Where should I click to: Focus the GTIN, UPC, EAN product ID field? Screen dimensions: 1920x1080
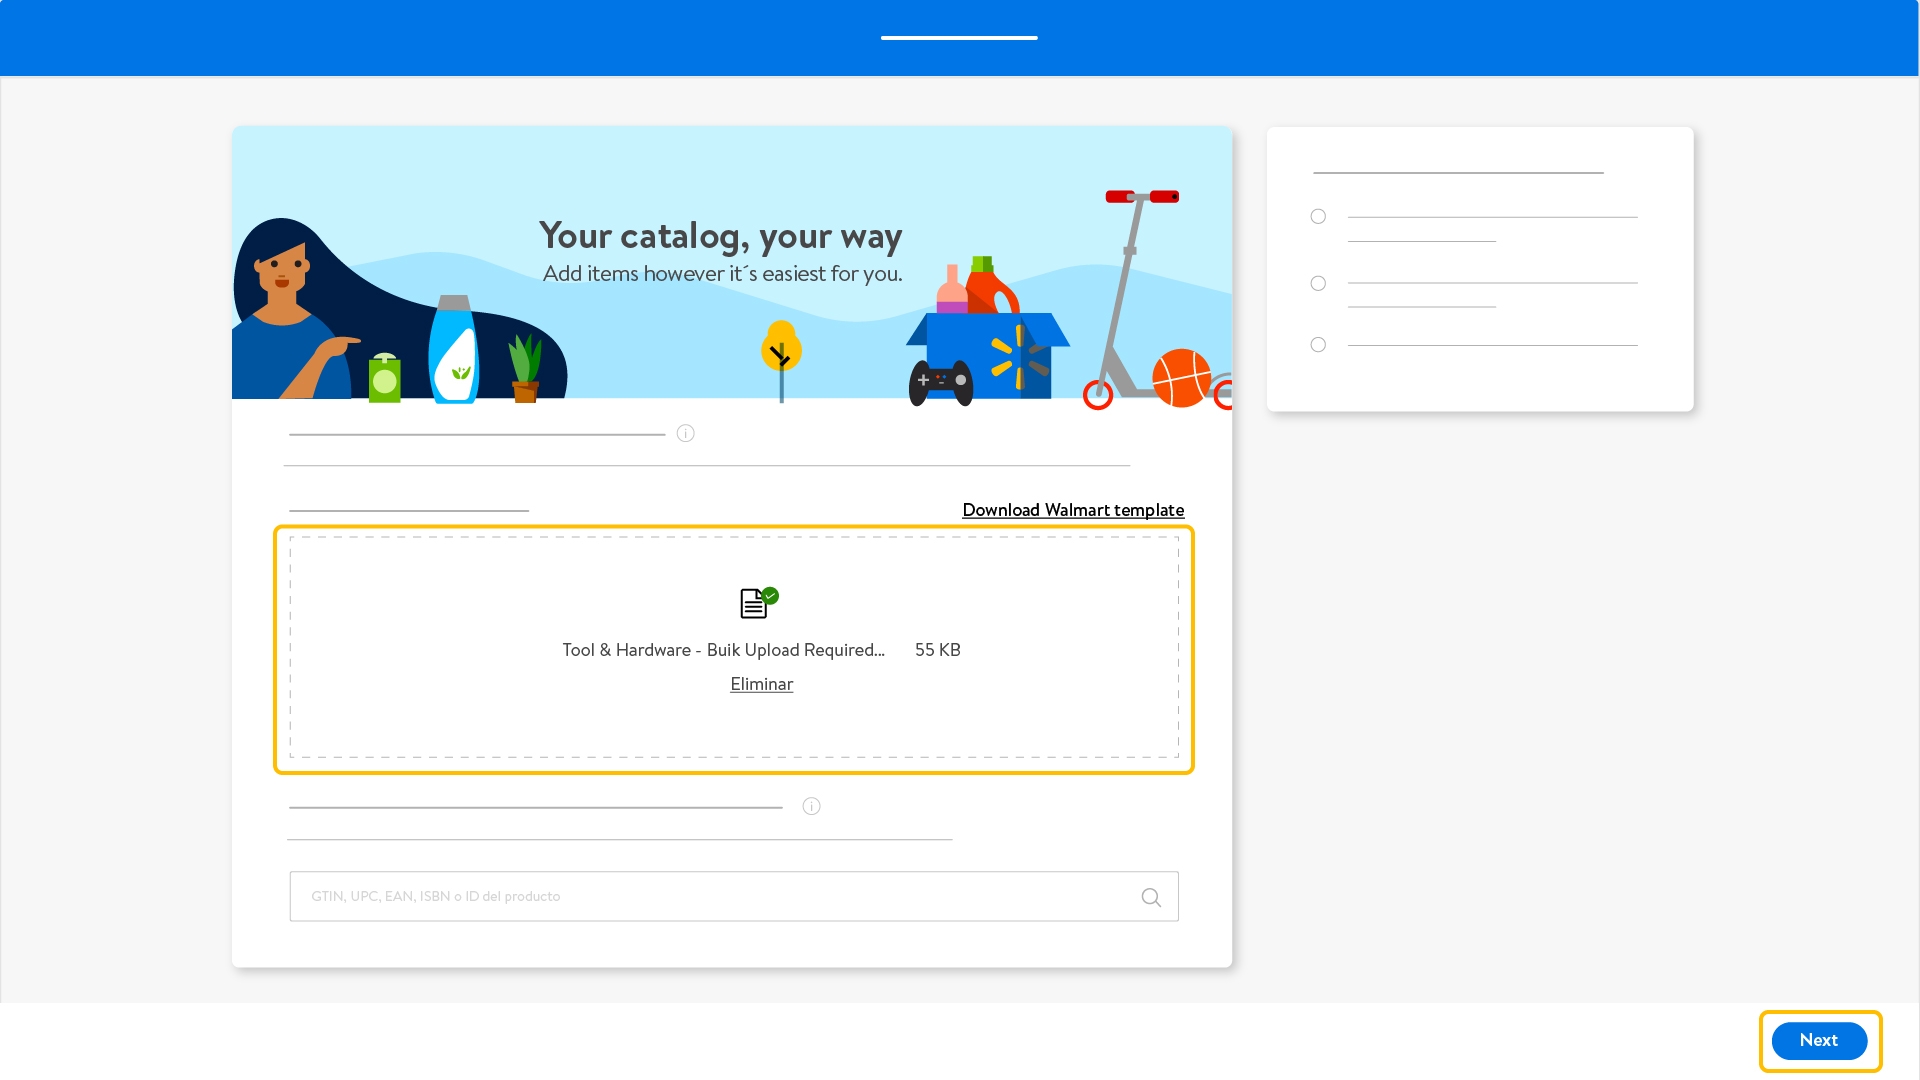point(734,896)
